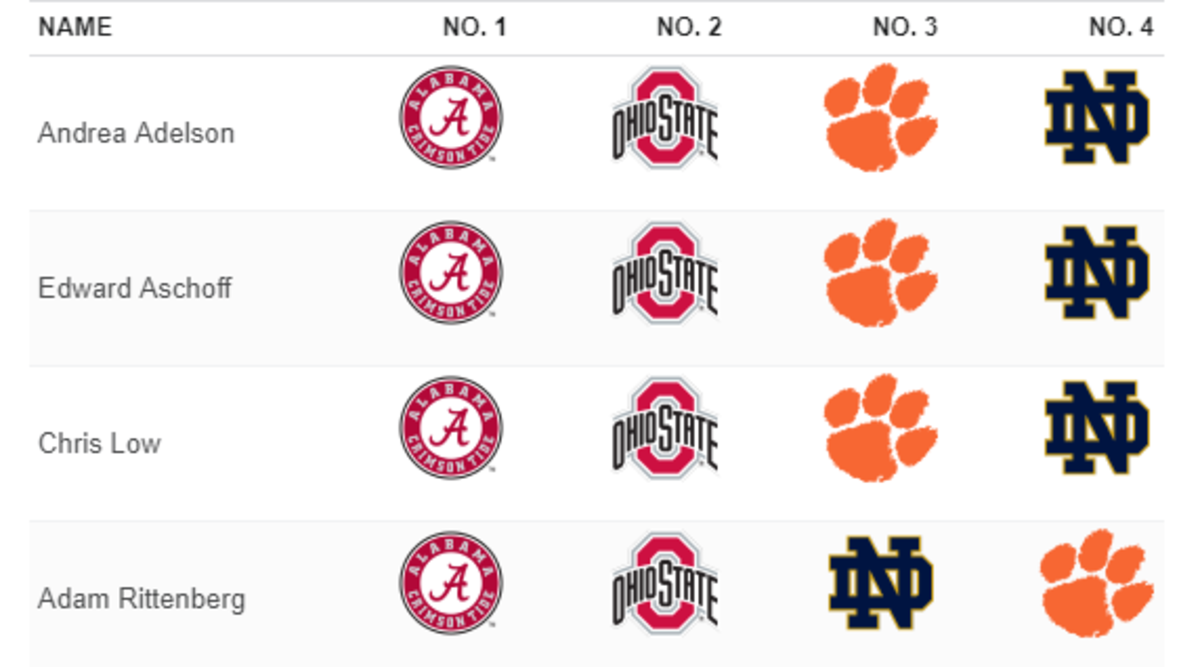Click the NO. 3 column header

tap(906, 27)
